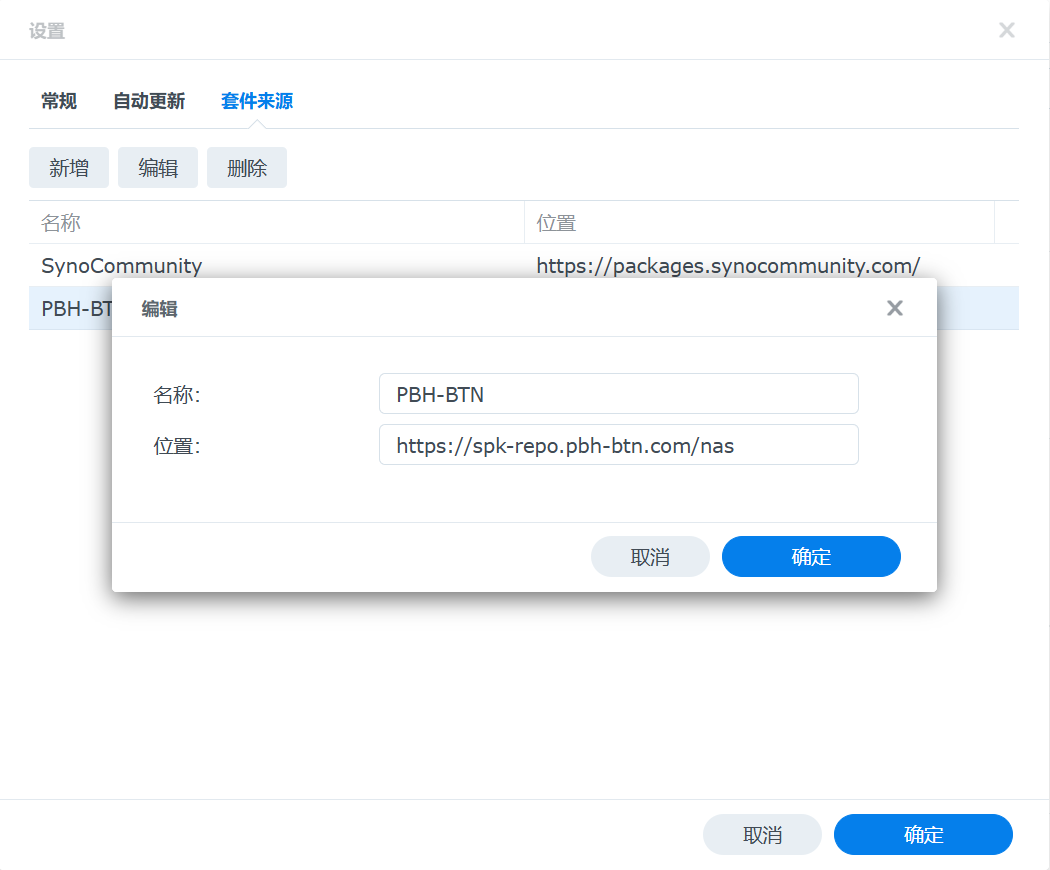Click 取消 at the settings window bottom

coord(762,835)
